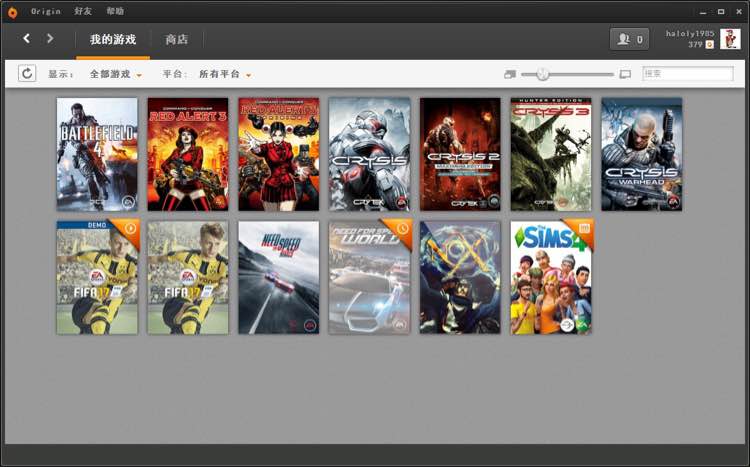
Task: Open the friends list counter button
Action: (x=629, y=39)
